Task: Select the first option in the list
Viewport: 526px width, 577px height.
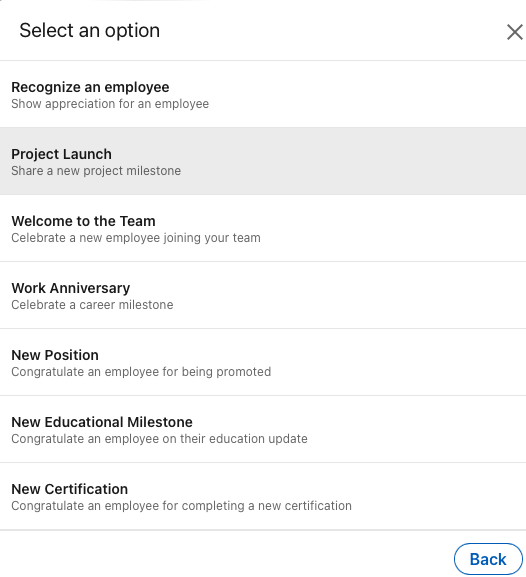Action: (263, 94)
